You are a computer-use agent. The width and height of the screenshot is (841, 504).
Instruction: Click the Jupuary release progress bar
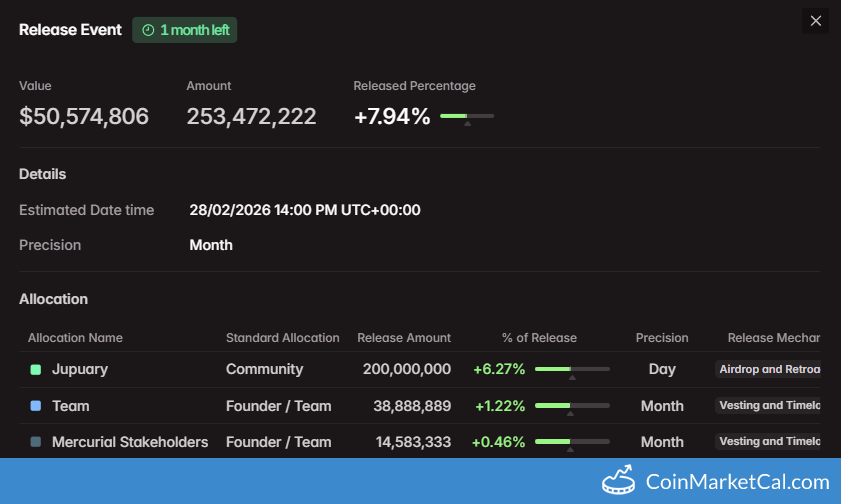(x=572, y=369)
